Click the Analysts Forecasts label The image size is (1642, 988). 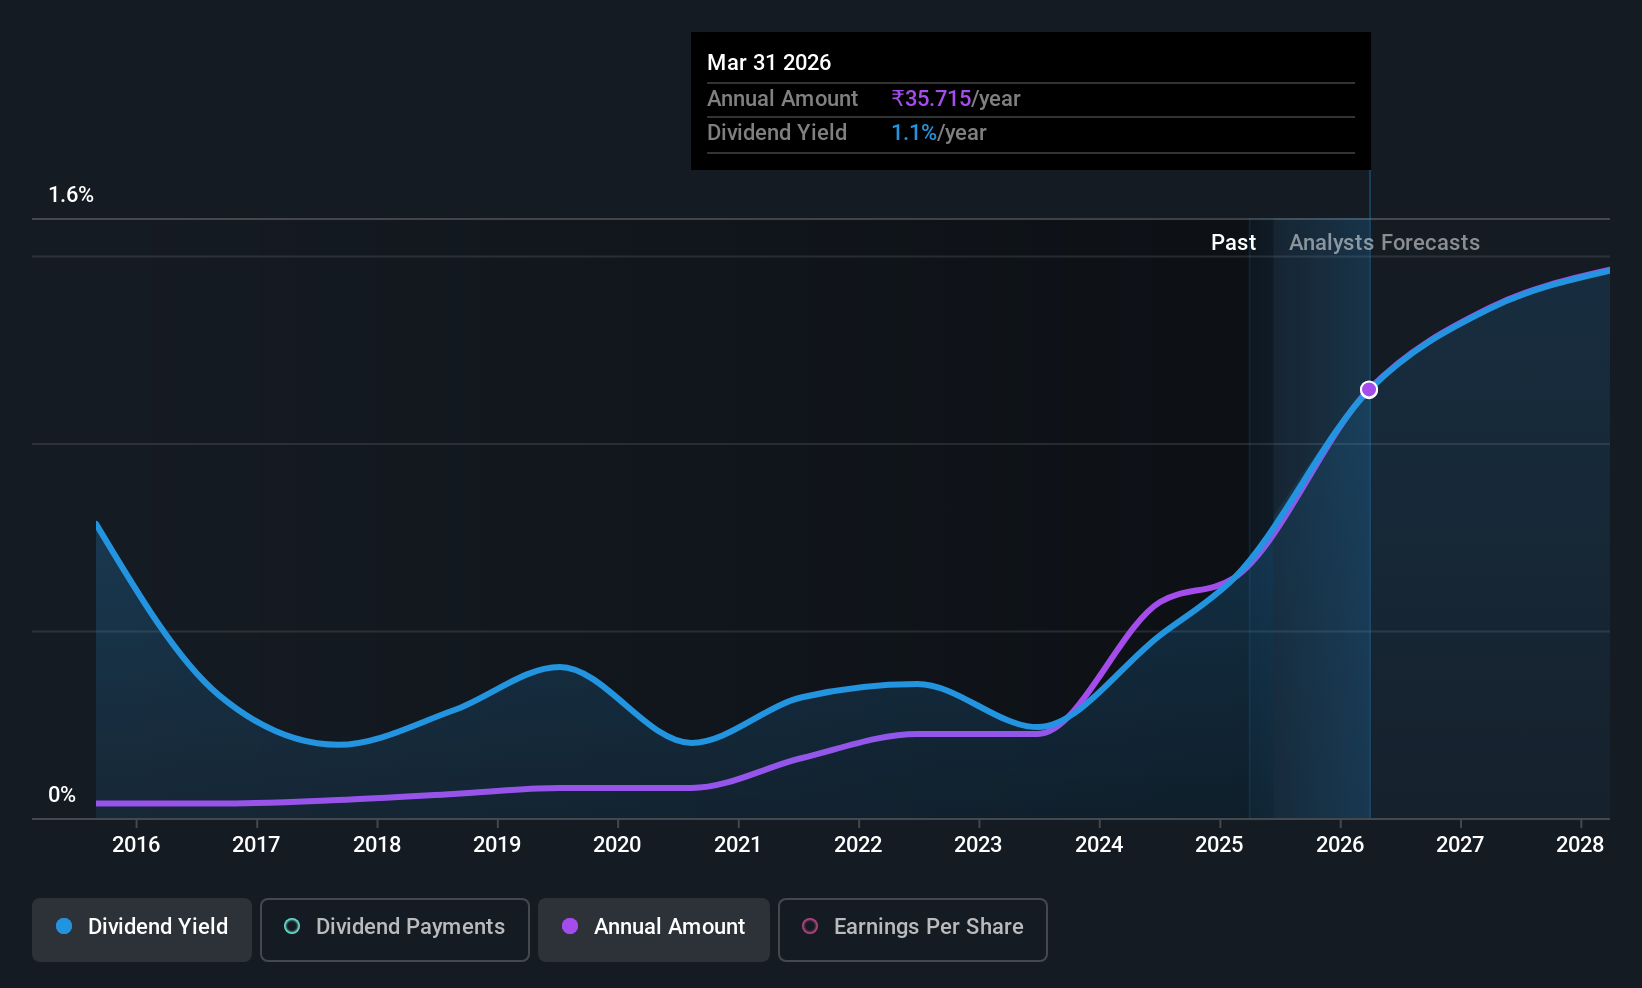click(1384, 243)
